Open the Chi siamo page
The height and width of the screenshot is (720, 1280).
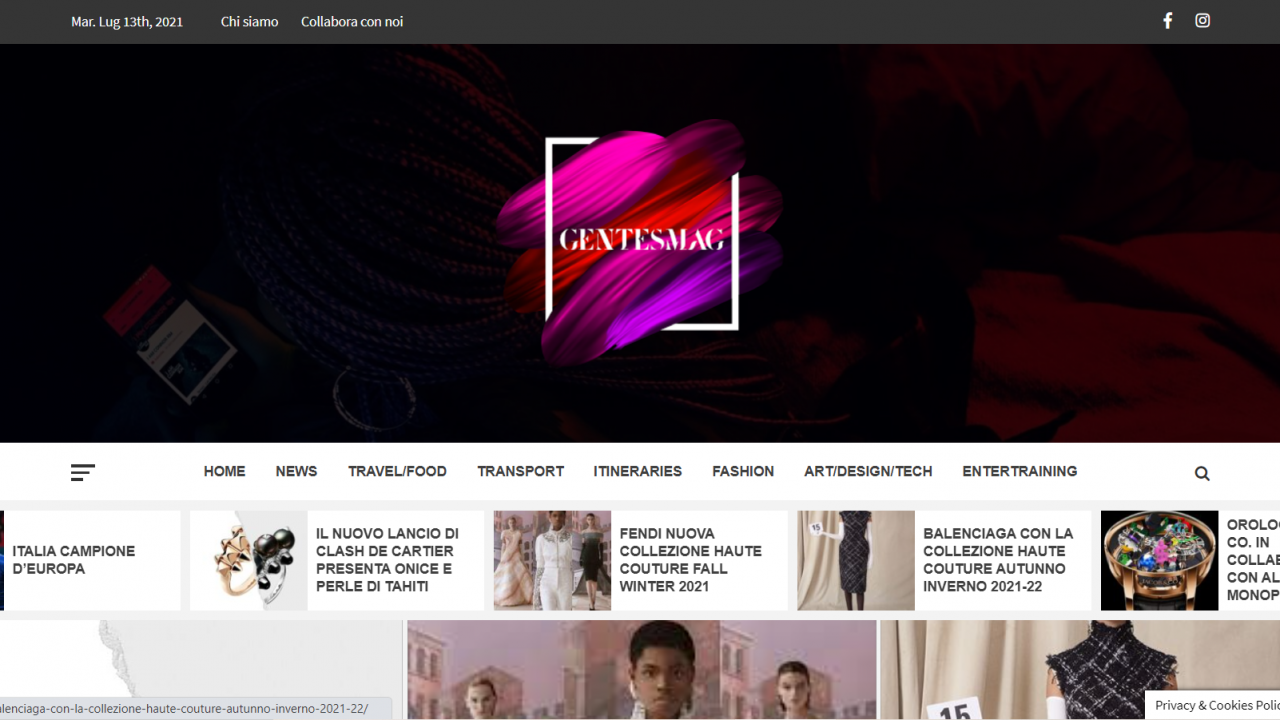pos(249,21)
